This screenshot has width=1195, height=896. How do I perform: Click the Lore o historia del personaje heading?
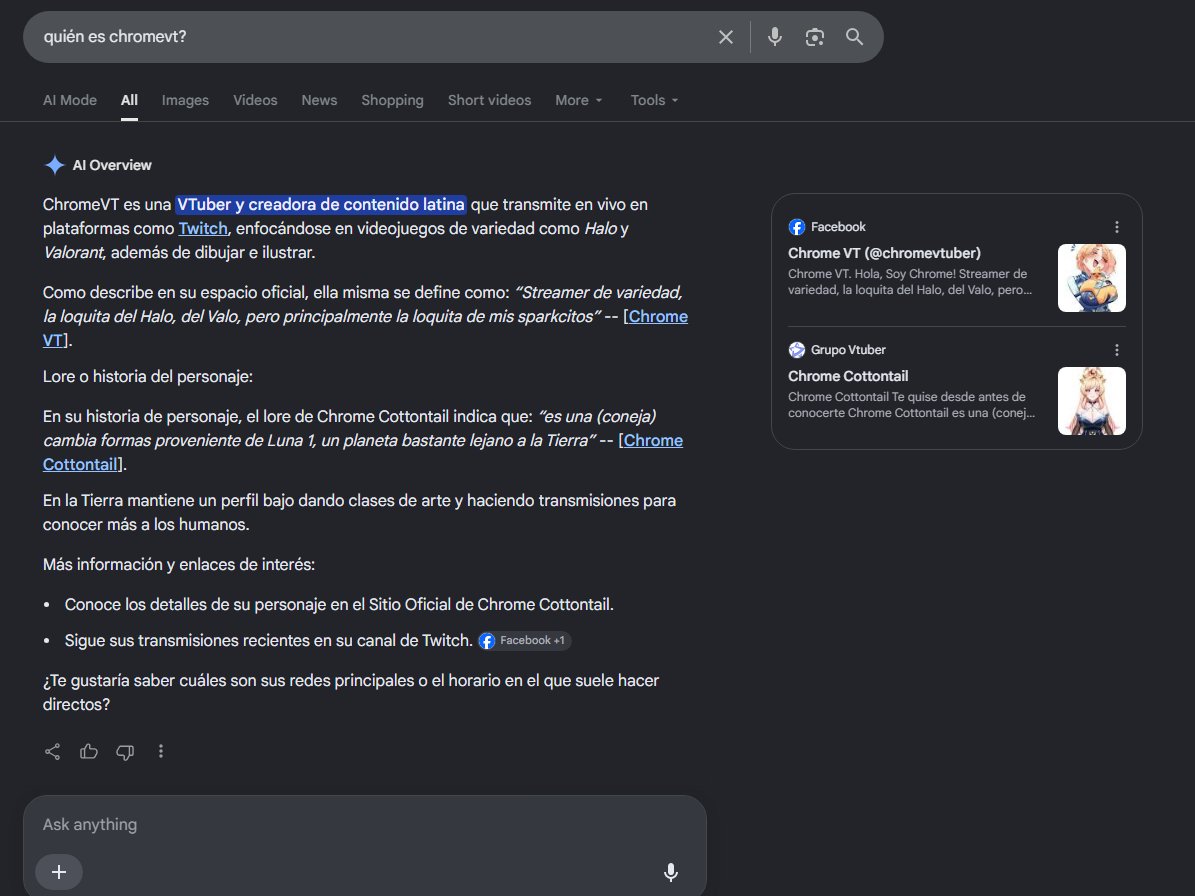pos(148,376)
